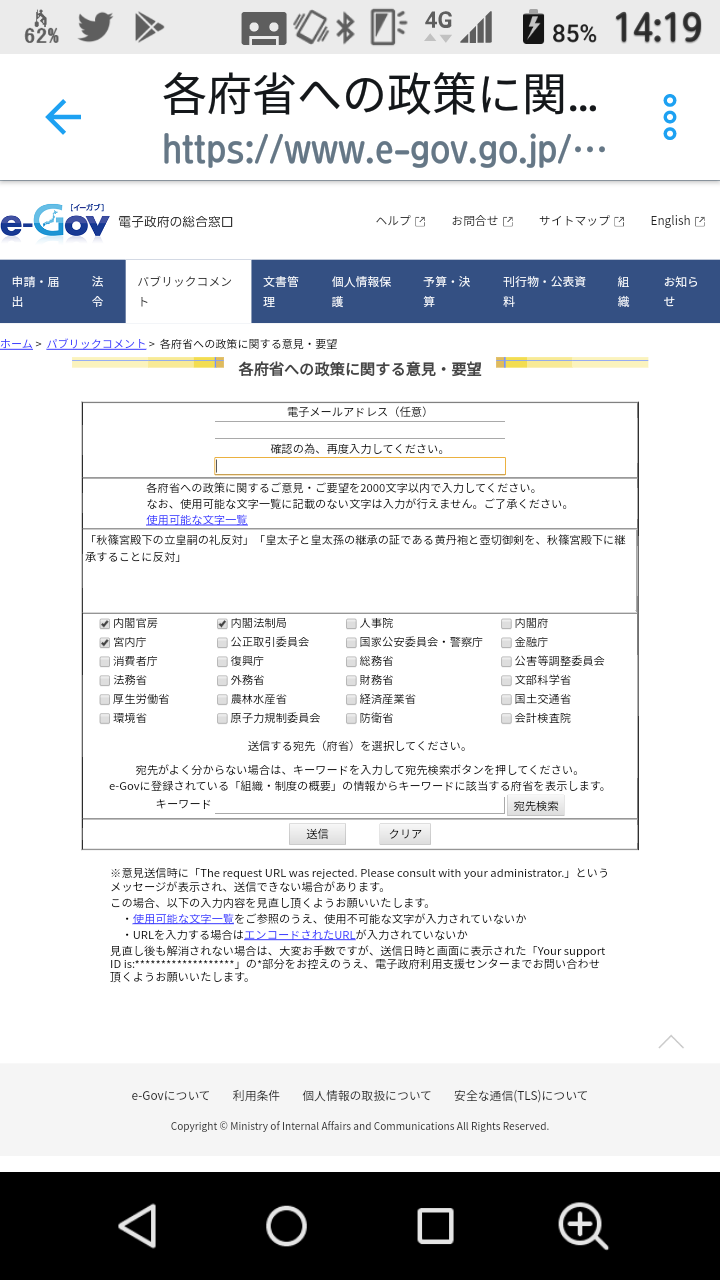The image size is (720, 1280).
Task: Uncheck the 内閣法制局 checkbox
Action: [222, 623]
